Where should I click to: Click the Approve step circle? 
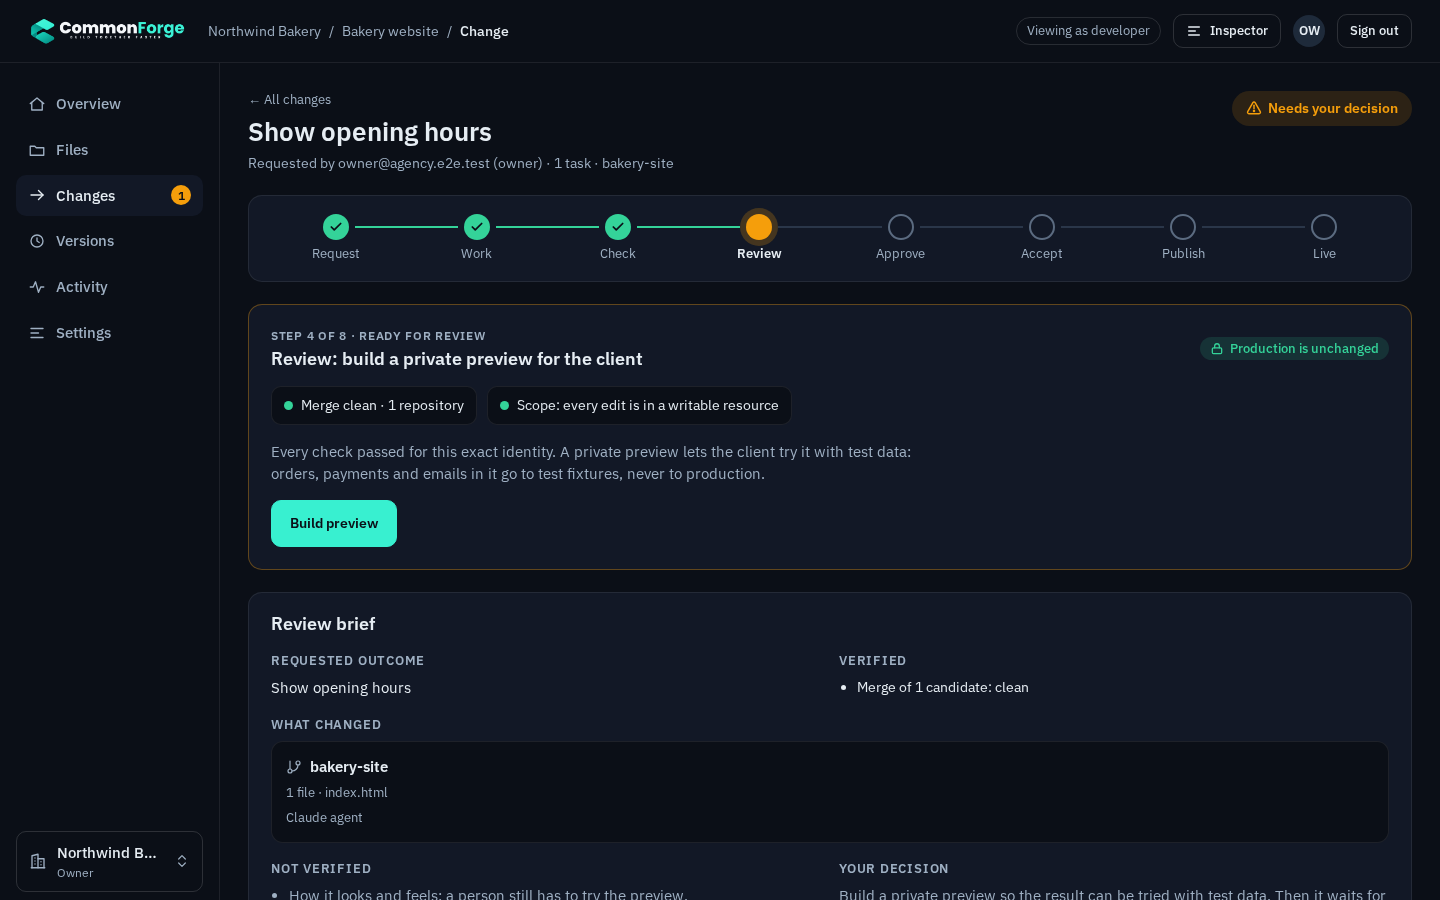(x=901, y=227)
